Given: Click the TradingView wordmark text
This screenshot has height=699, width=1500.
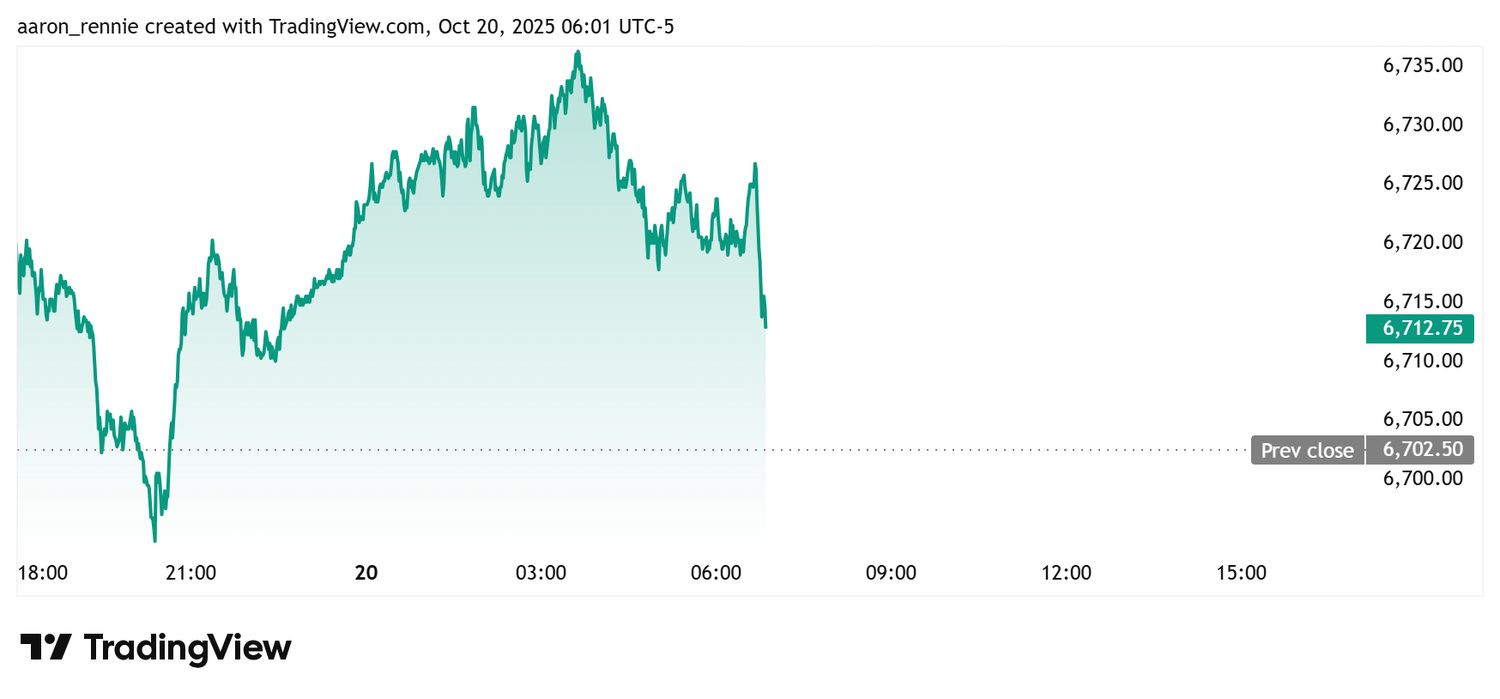Looking at the screenshot, I should coord(188,647).
